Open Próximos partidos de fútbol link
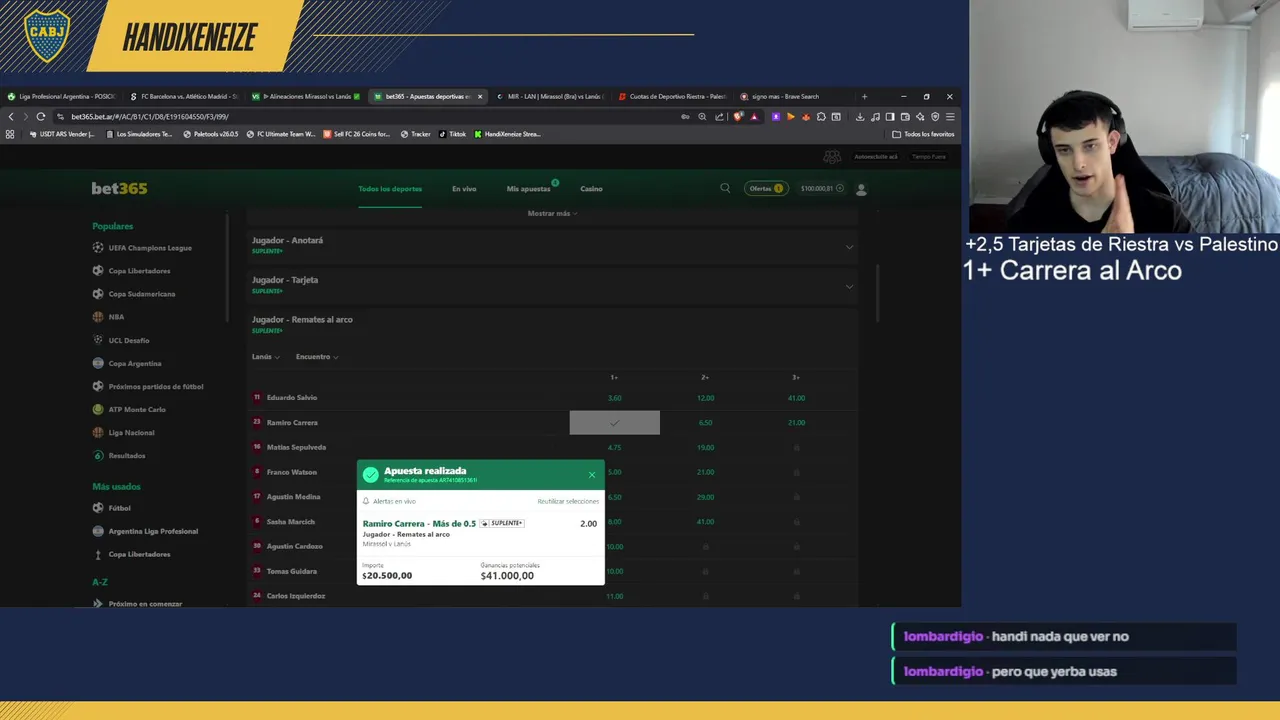Viewport: 1280px width, 720px height. 156,386
